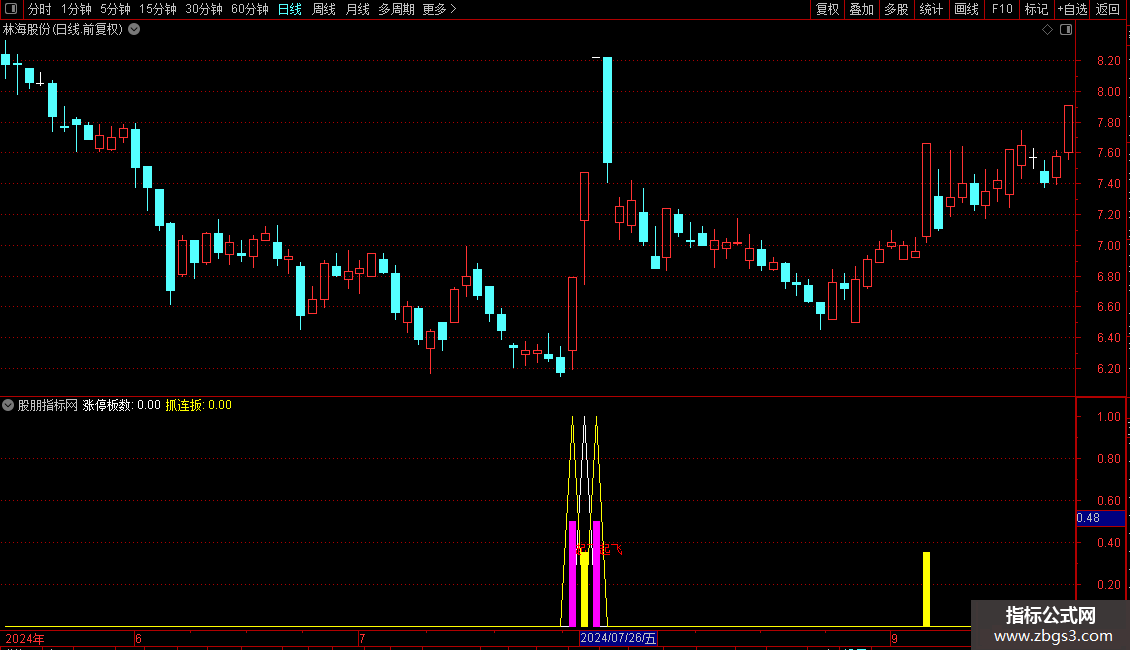Add stock via +自选 button
This screenshot has width=1130, height=650.
click(x=1072, y=9)
